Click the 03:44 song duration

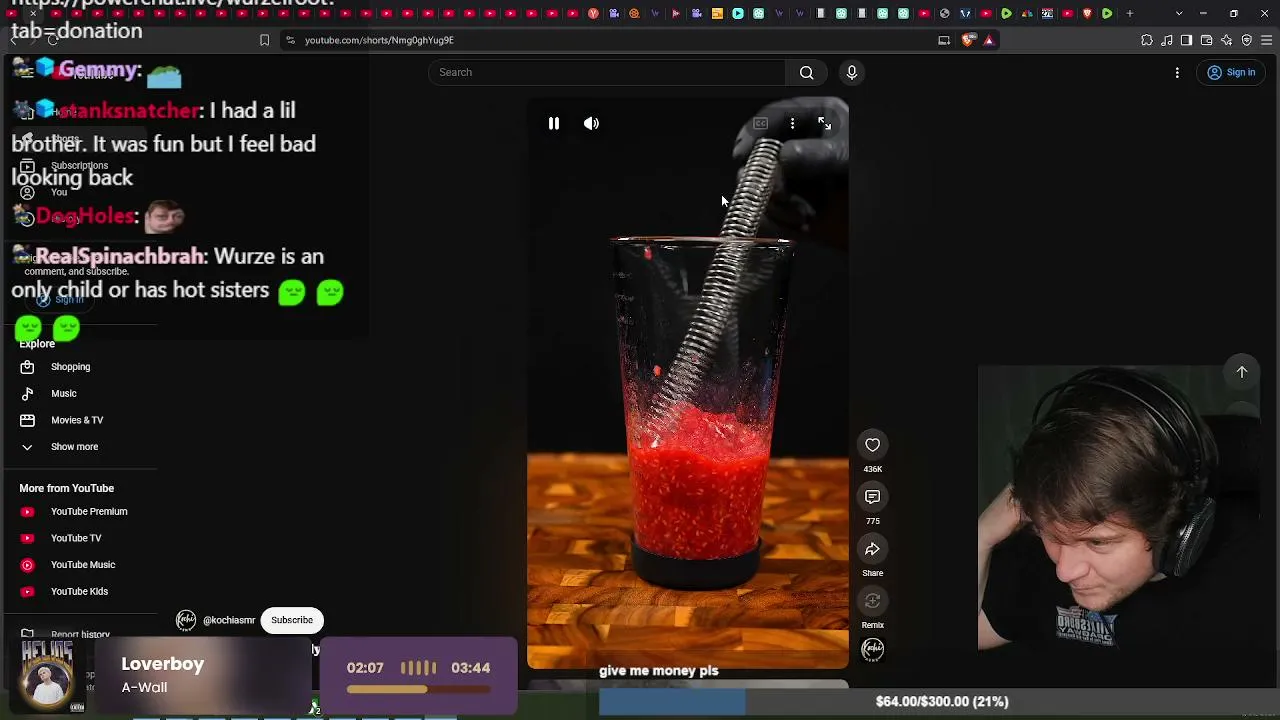pos(470,668)
